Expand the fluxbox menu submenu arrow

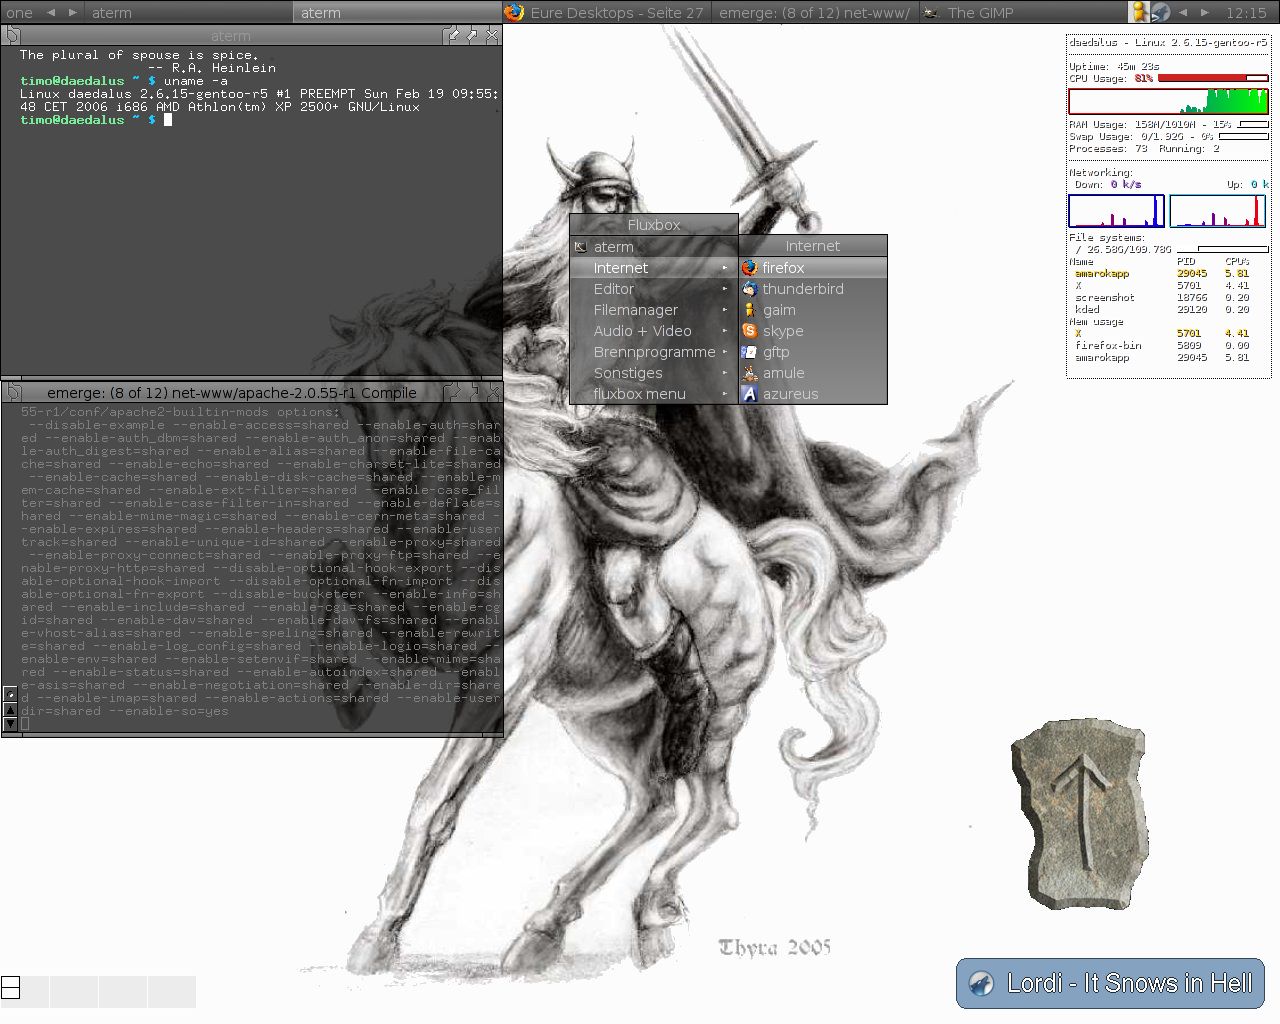725,394
